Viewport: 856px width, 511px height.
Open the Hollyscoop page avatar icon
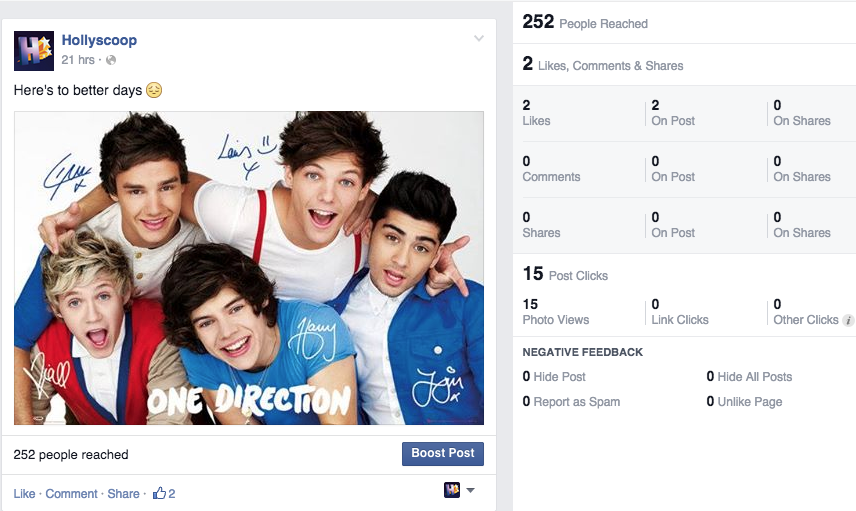(34, 51)
